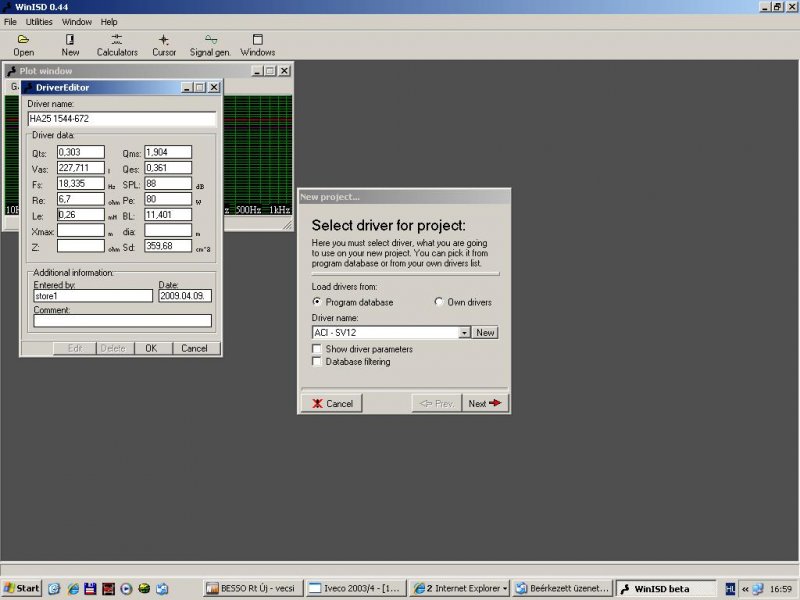This screenshot has width=800, height=600.
Task: Select the WinISD beta taskbar button
Action: point(666,588)
